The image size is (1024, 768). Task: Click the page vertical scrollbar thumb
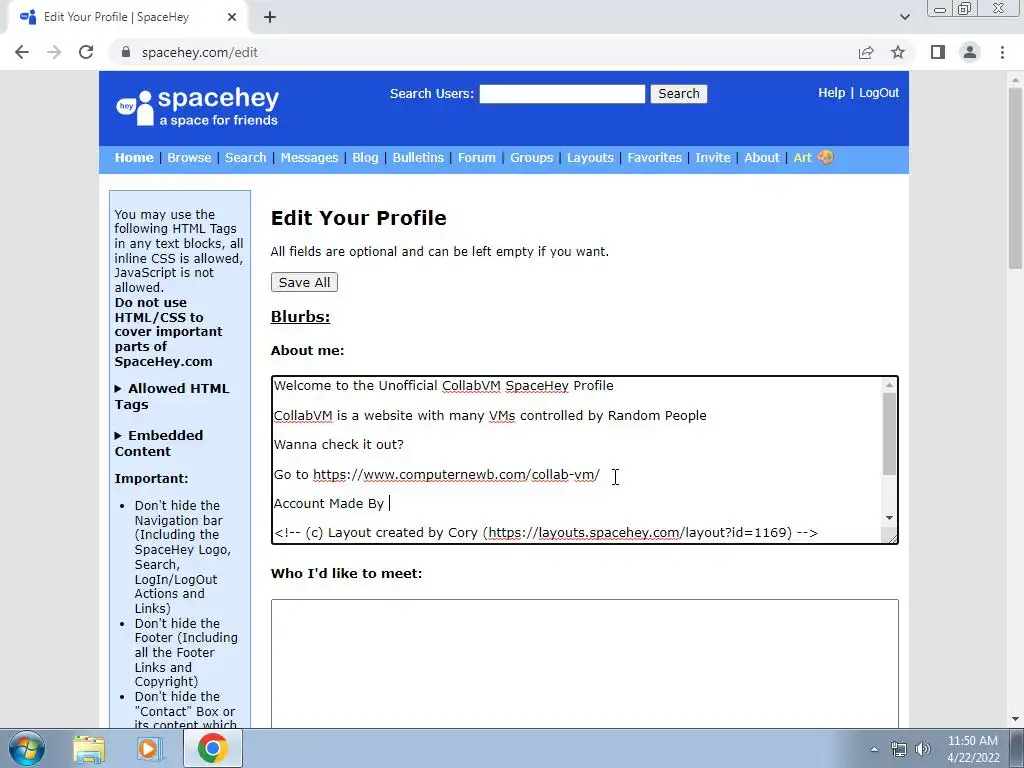pos(1014,178)
